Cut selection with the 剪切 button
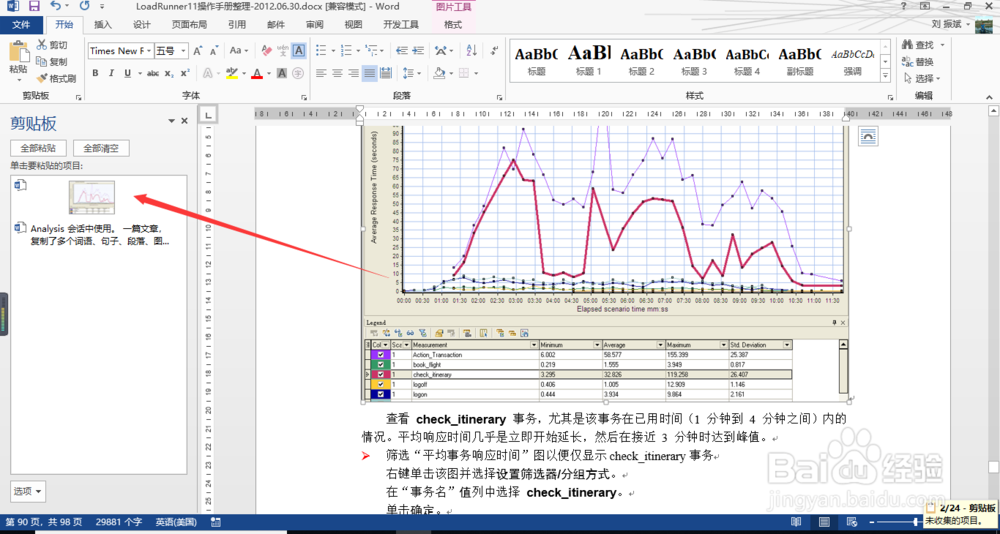This screenshot has width=1000, height=534. pos(52,45)
